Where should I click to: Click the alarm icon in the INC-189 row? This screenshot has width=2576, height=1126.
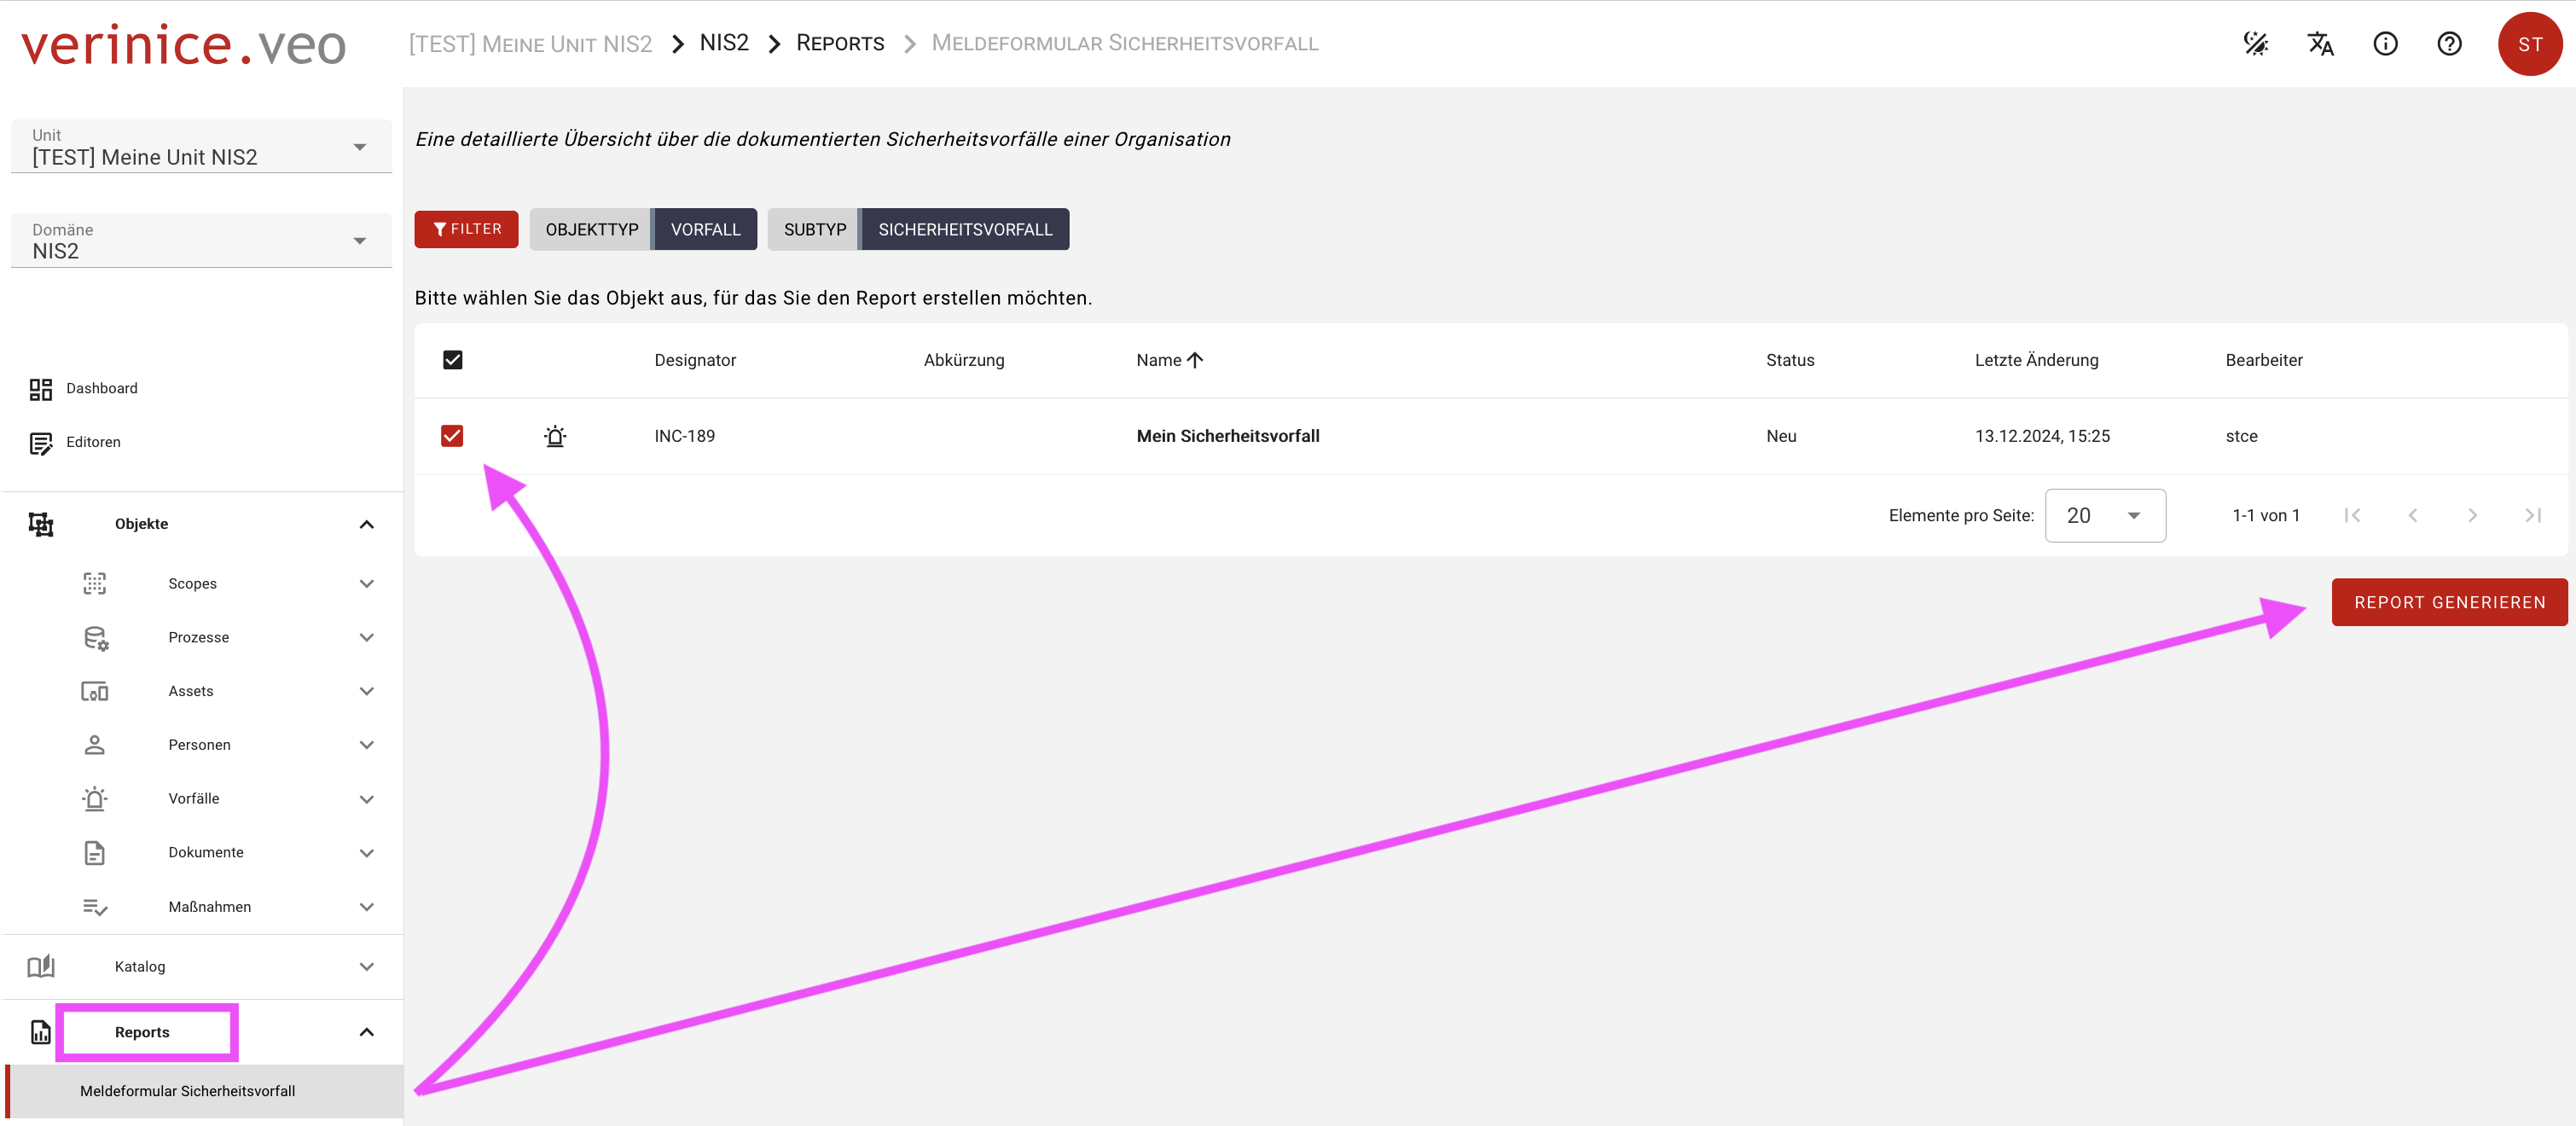(x=555, y=436)
